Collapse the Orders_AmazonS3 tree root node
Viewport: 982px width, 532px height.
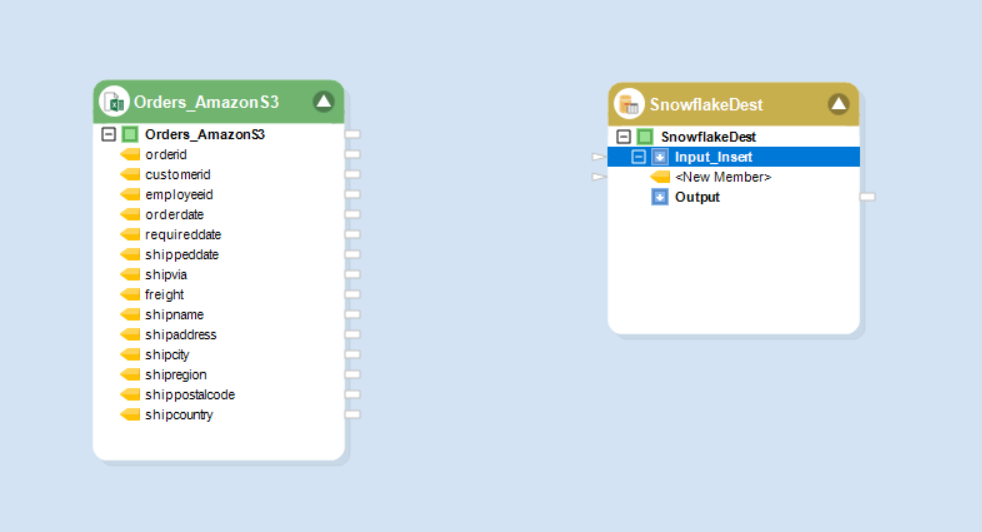point(109,135)
